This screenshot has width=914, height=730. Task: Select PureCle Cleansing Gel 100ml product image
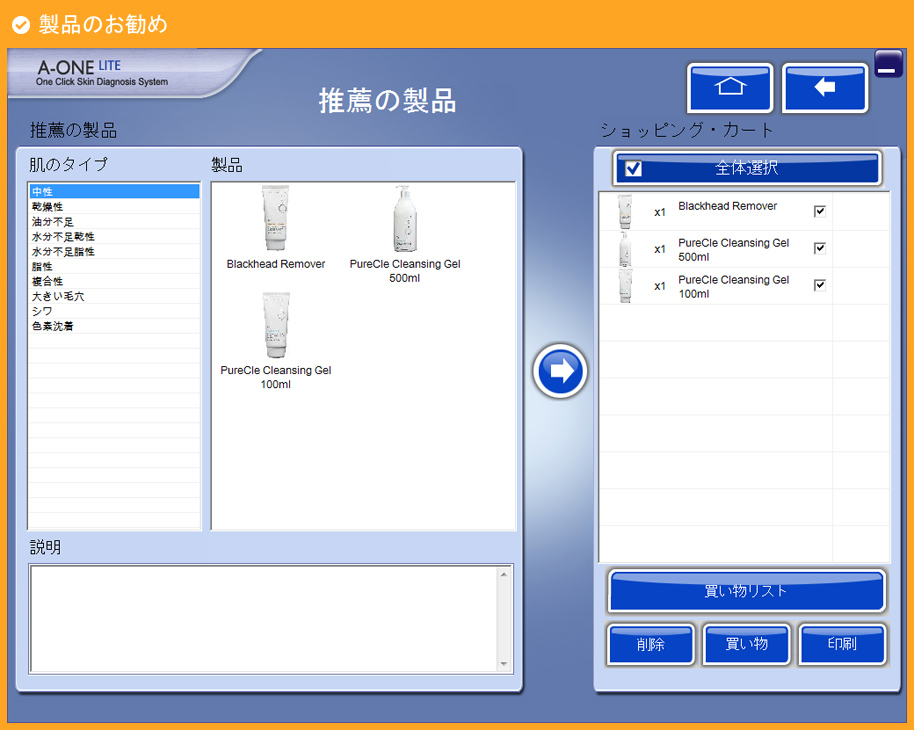pyautogui.click(x=275, y=326)
